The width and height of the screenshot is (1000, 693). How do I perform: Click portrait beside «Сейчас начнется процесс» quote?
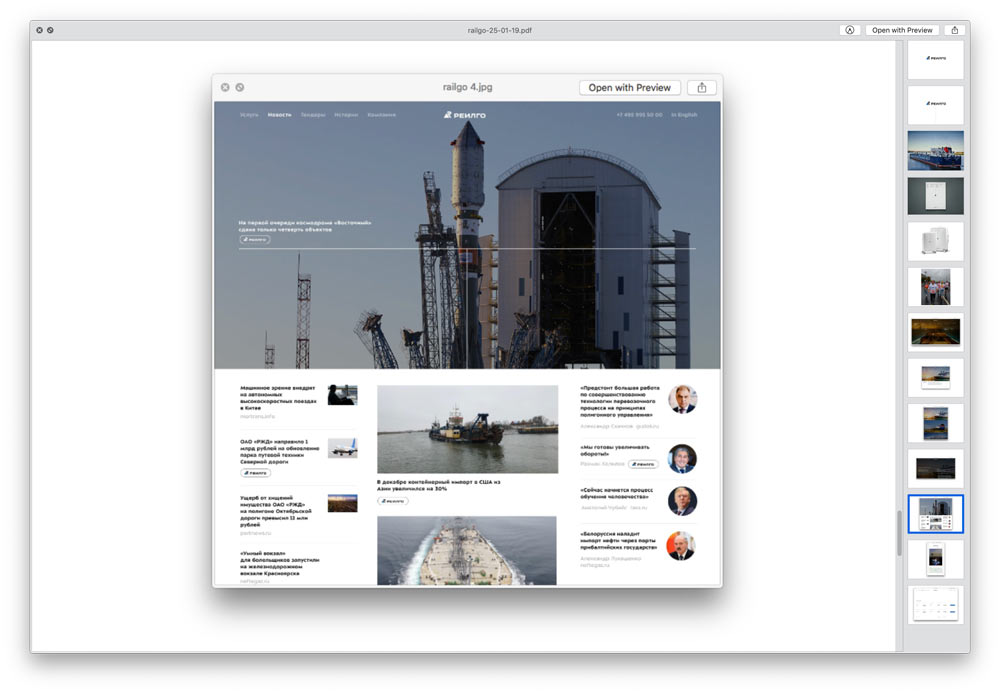coord(682,501)
